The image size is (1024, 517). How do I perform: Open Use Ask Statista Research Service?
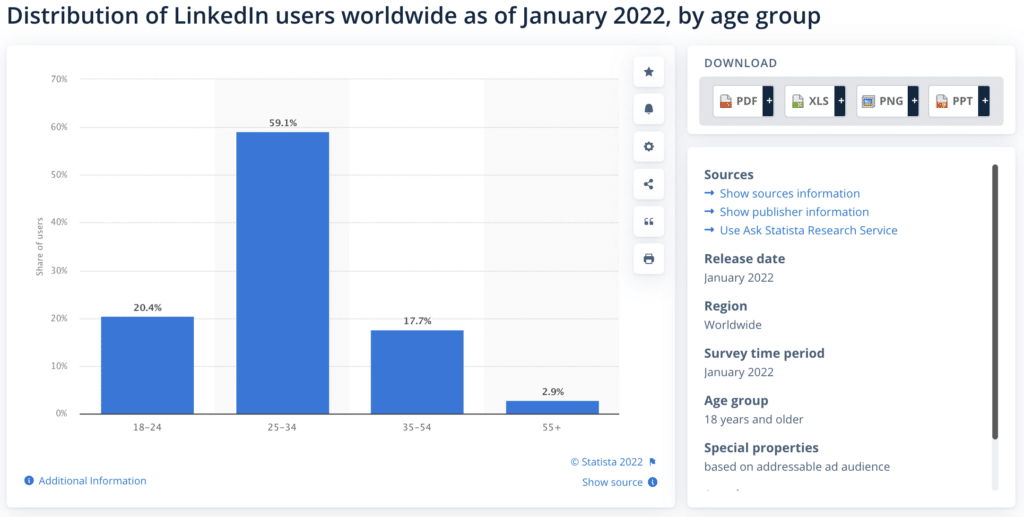(808, 230)
